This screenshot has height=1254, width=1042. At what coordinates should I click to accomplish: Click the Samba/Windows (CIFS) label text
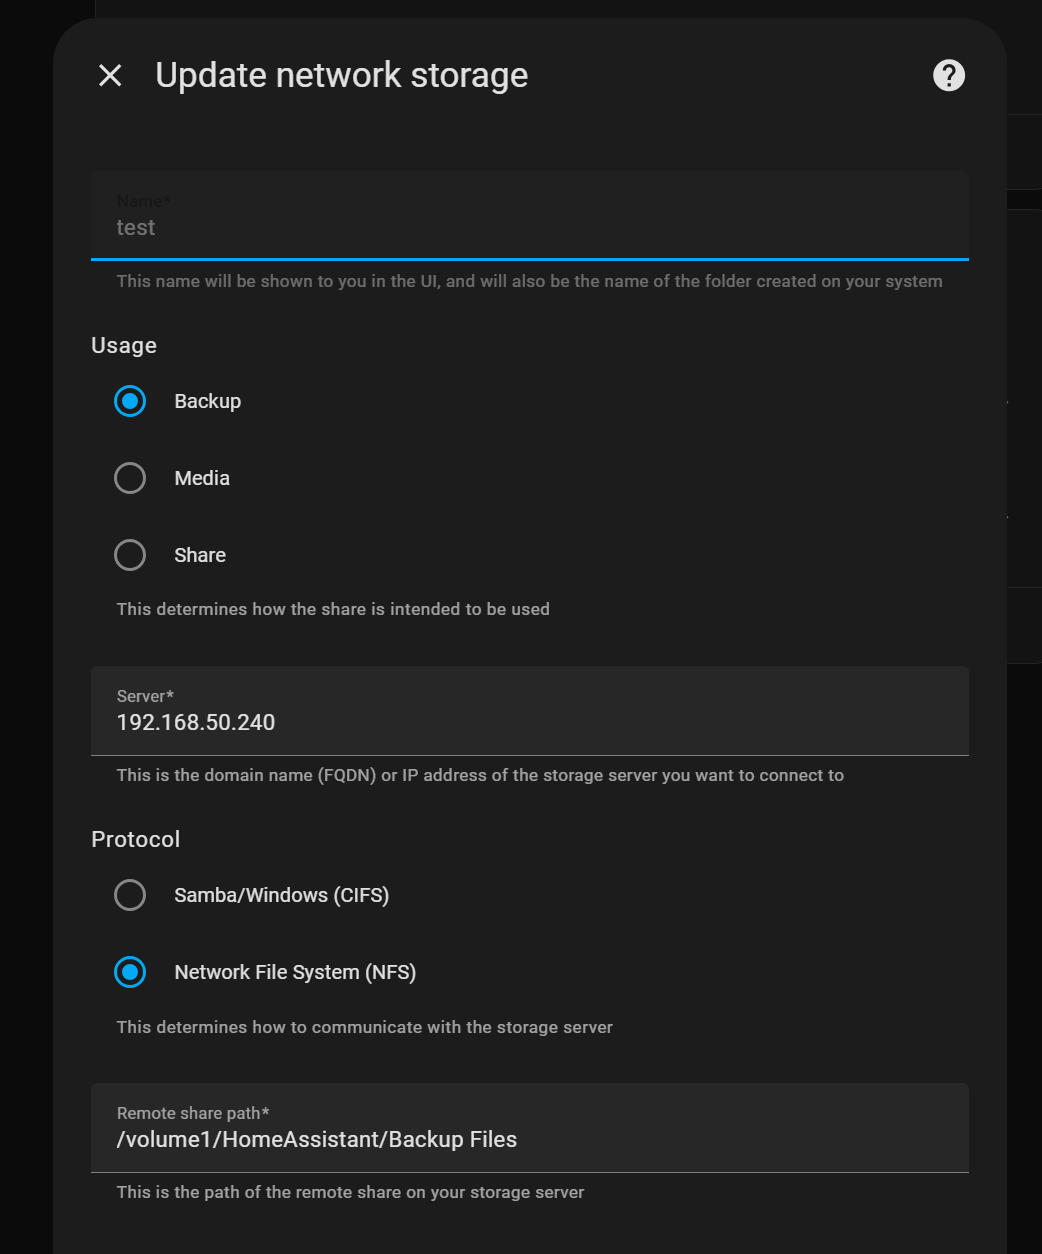tap(281, 895)
